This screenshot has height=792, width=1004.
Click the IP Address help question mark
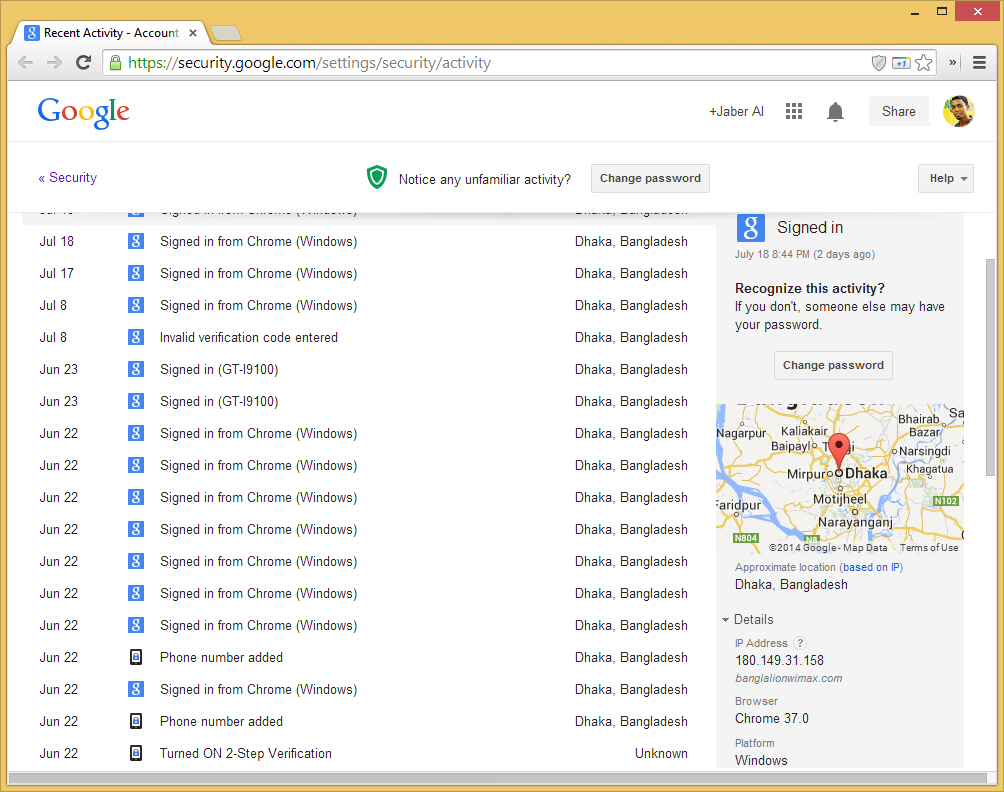pyautogui.click(x=800, y=643)
